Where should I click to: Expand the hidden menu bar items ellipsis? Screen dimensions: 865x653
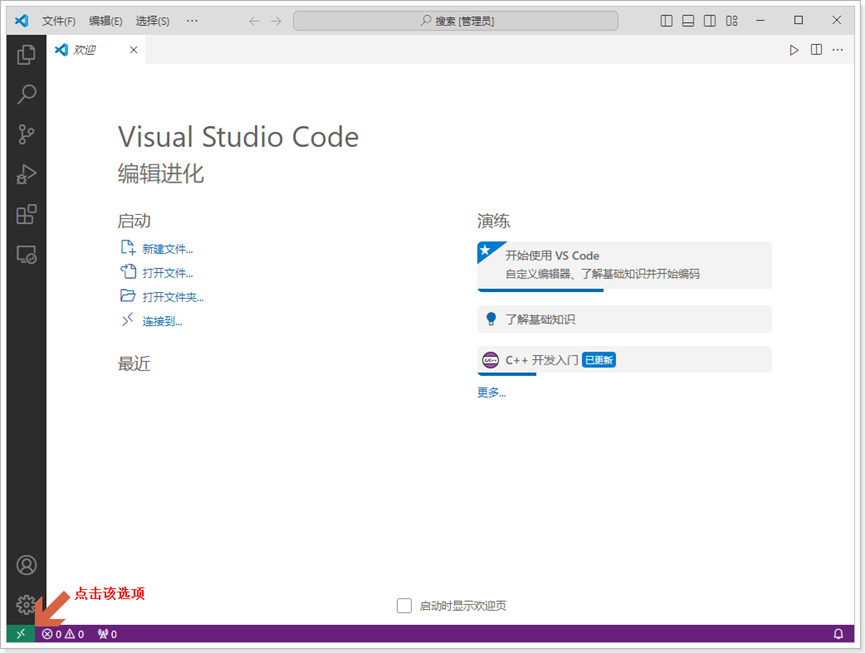pos(192,21)
